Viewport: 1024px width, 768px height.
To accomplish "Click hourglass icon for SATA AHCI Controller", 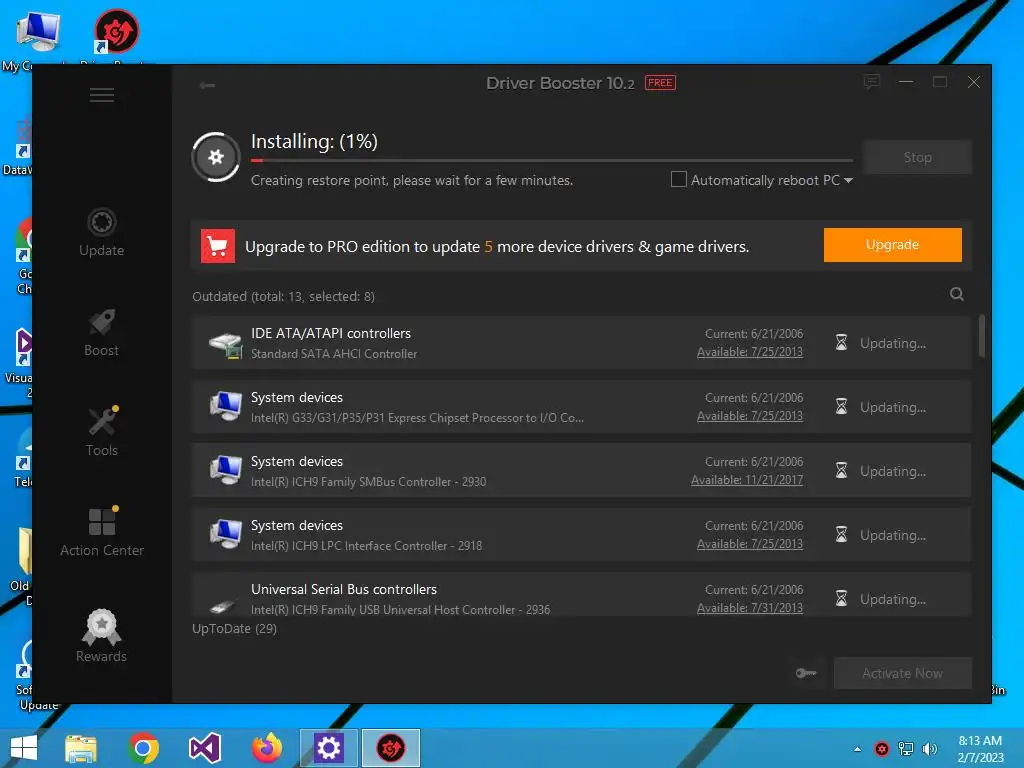I will 841,342.
